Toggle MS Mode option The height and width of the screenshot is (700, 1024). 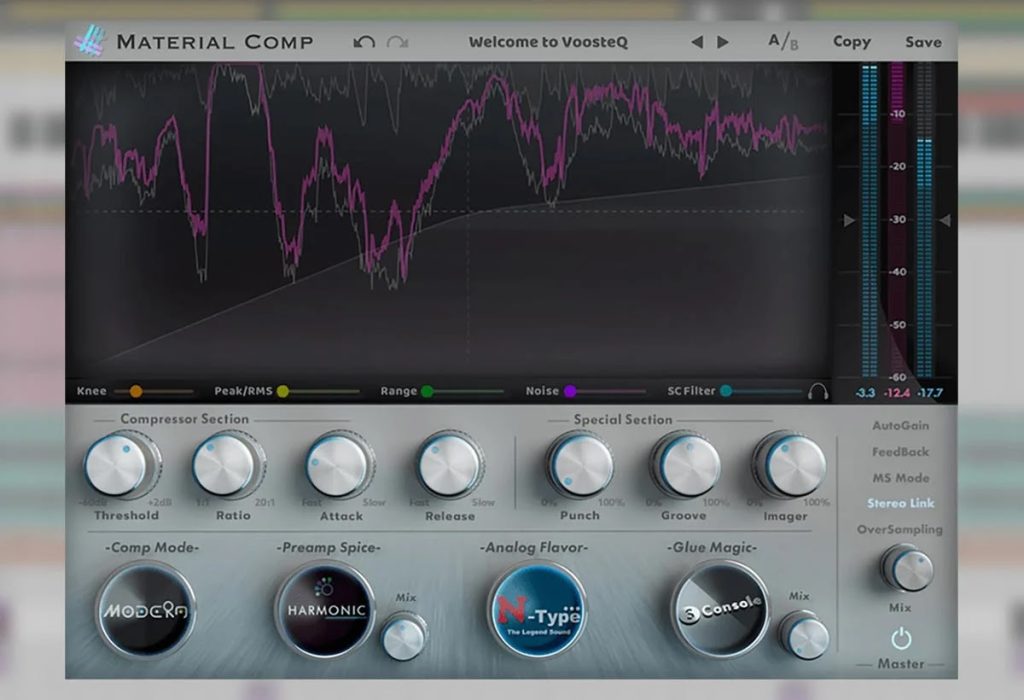[x=901, y=478]
